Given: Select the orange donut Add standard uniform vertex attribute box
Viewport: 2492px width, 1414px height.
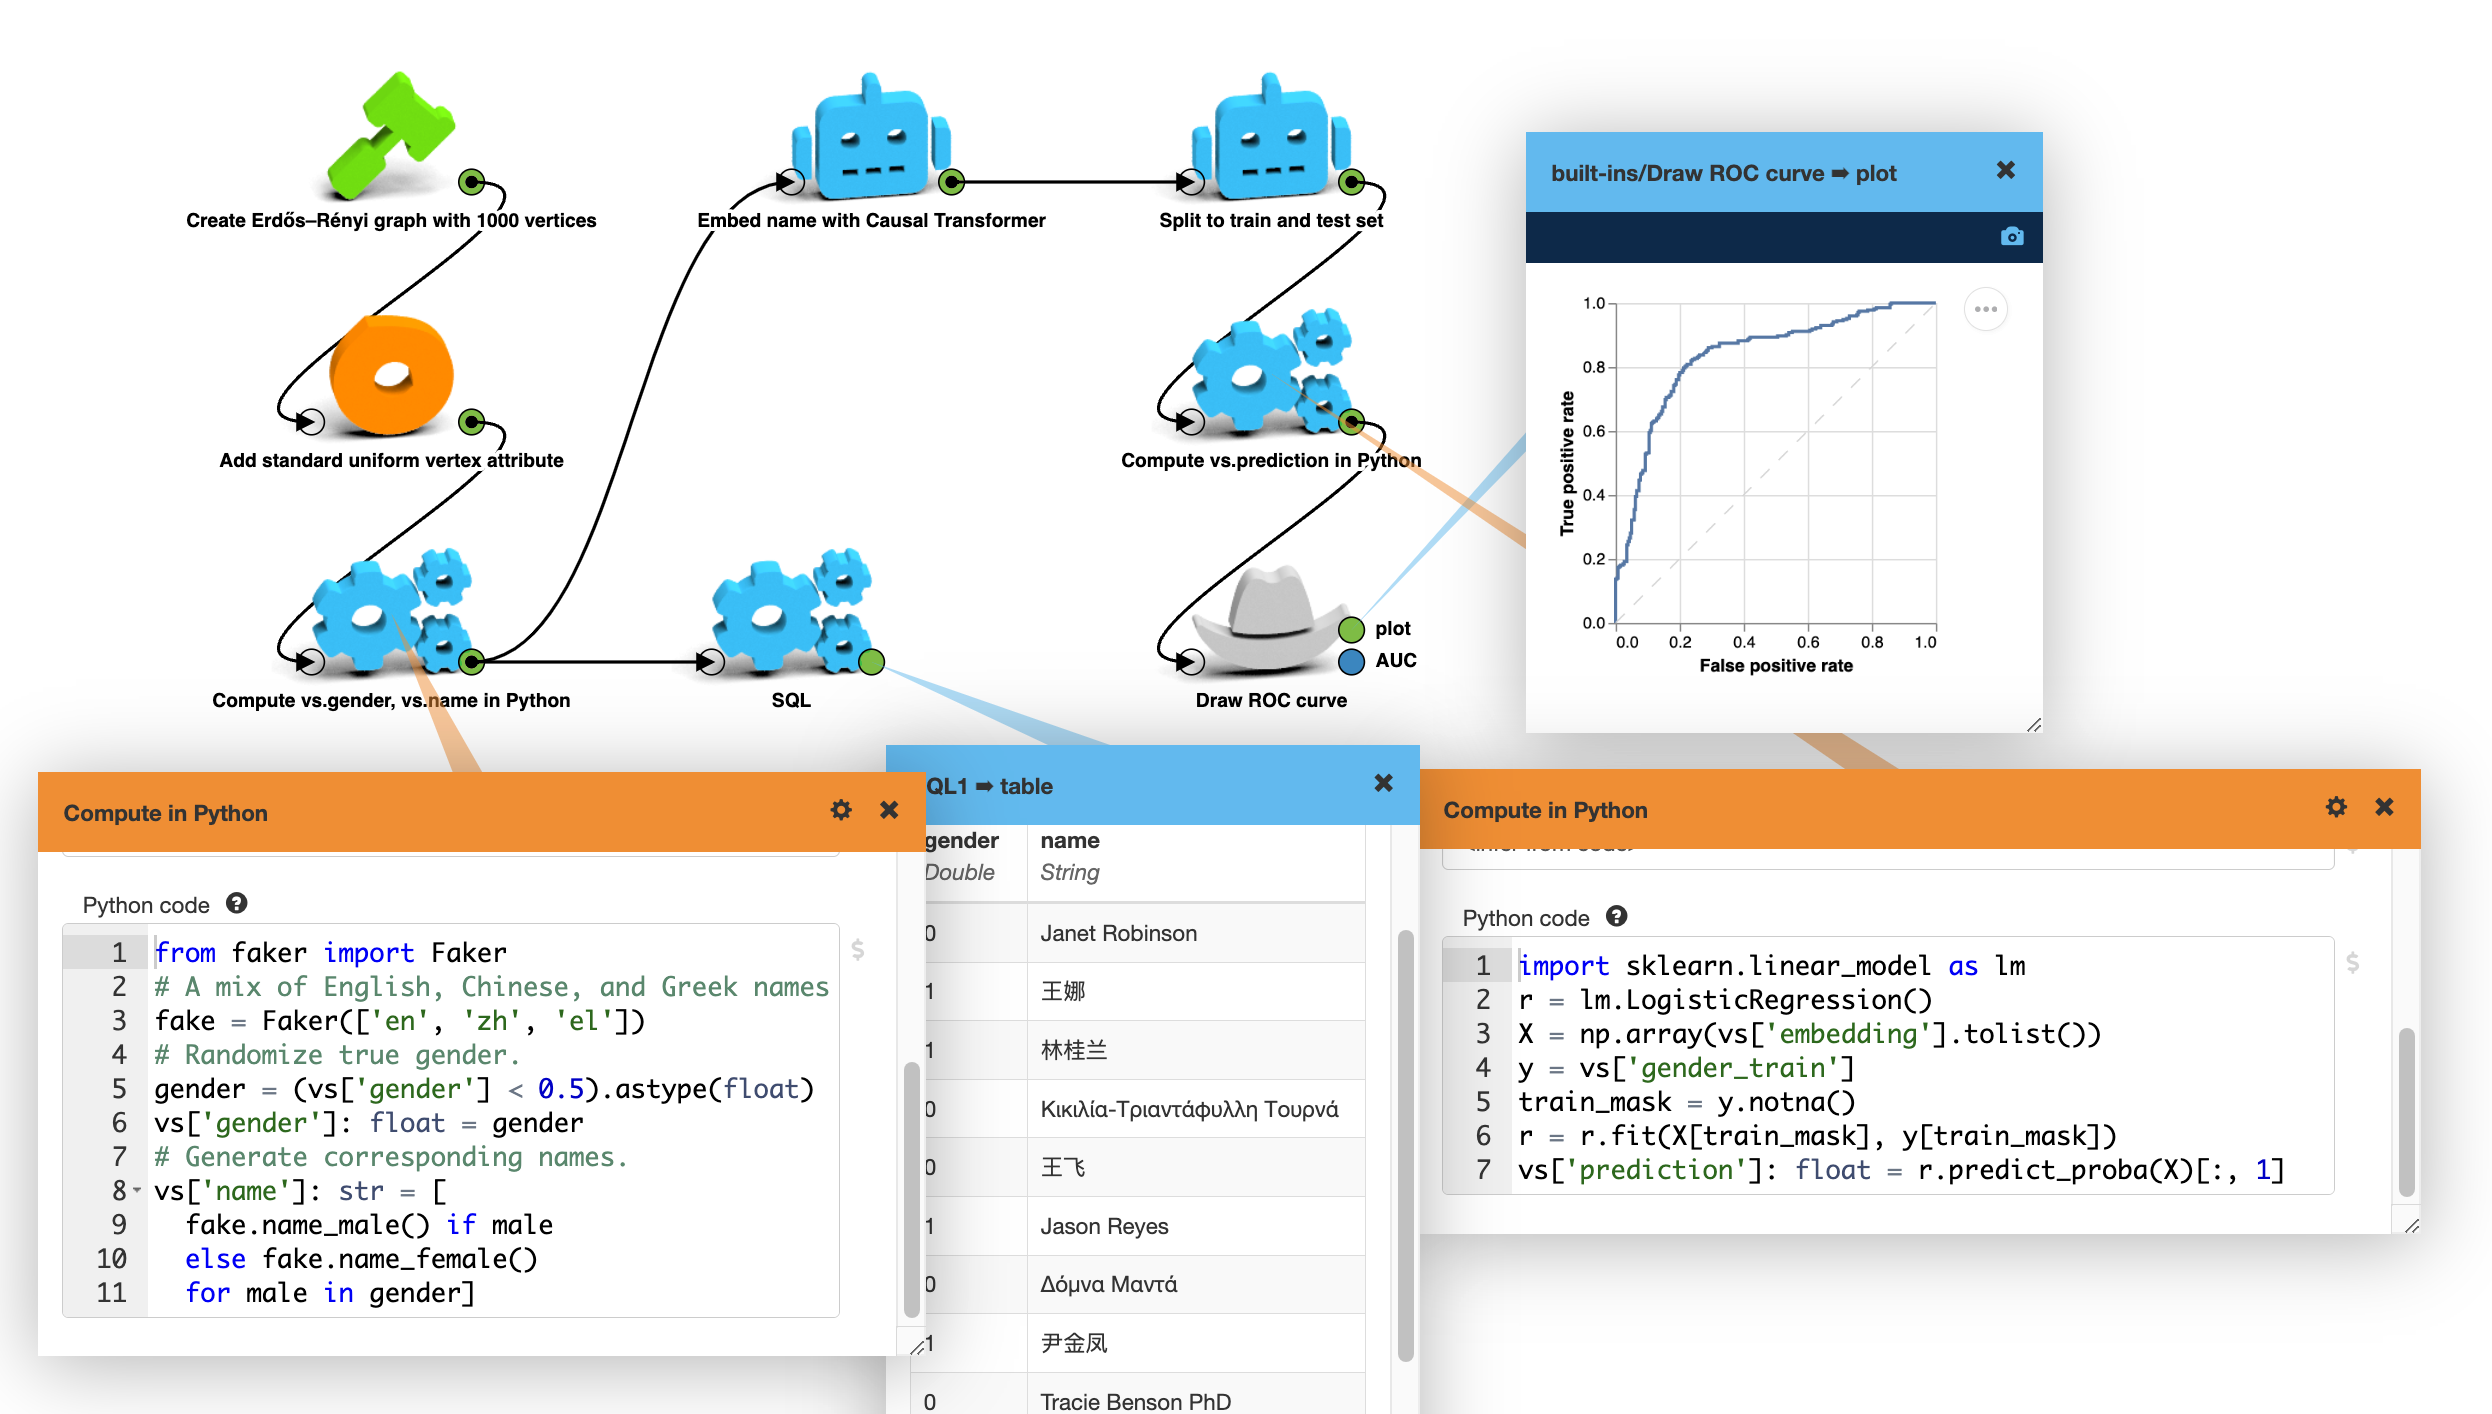Looking at the screenshot, I should 391,375.
